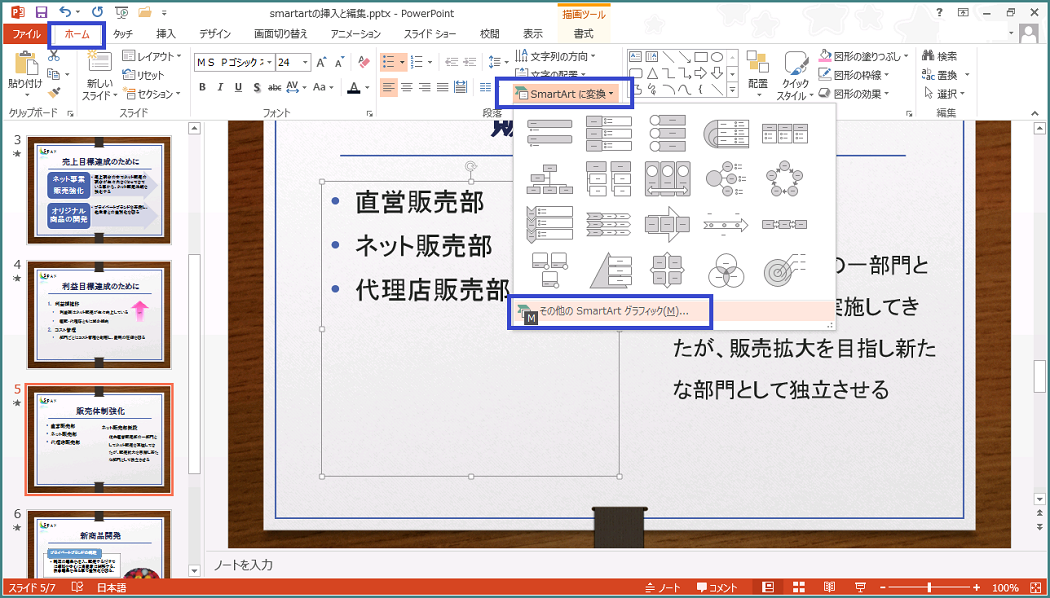The height and width of the screenshot is (598, 1050).
Task: Toggle center text alignment
Action: (406, 86)
